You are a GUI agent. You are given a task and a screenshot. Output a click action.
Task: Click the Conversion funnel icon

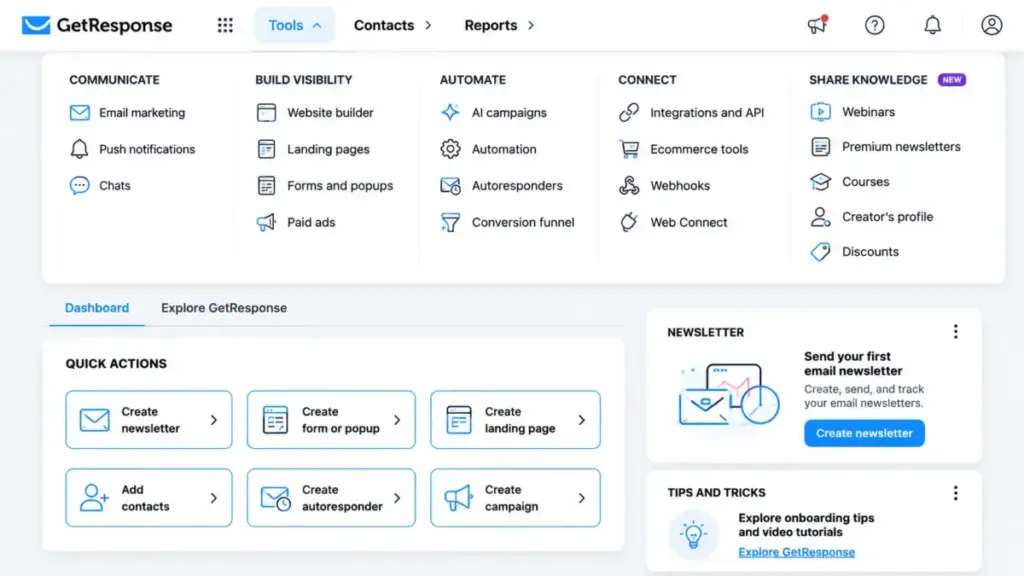click(x=450, y=222)
